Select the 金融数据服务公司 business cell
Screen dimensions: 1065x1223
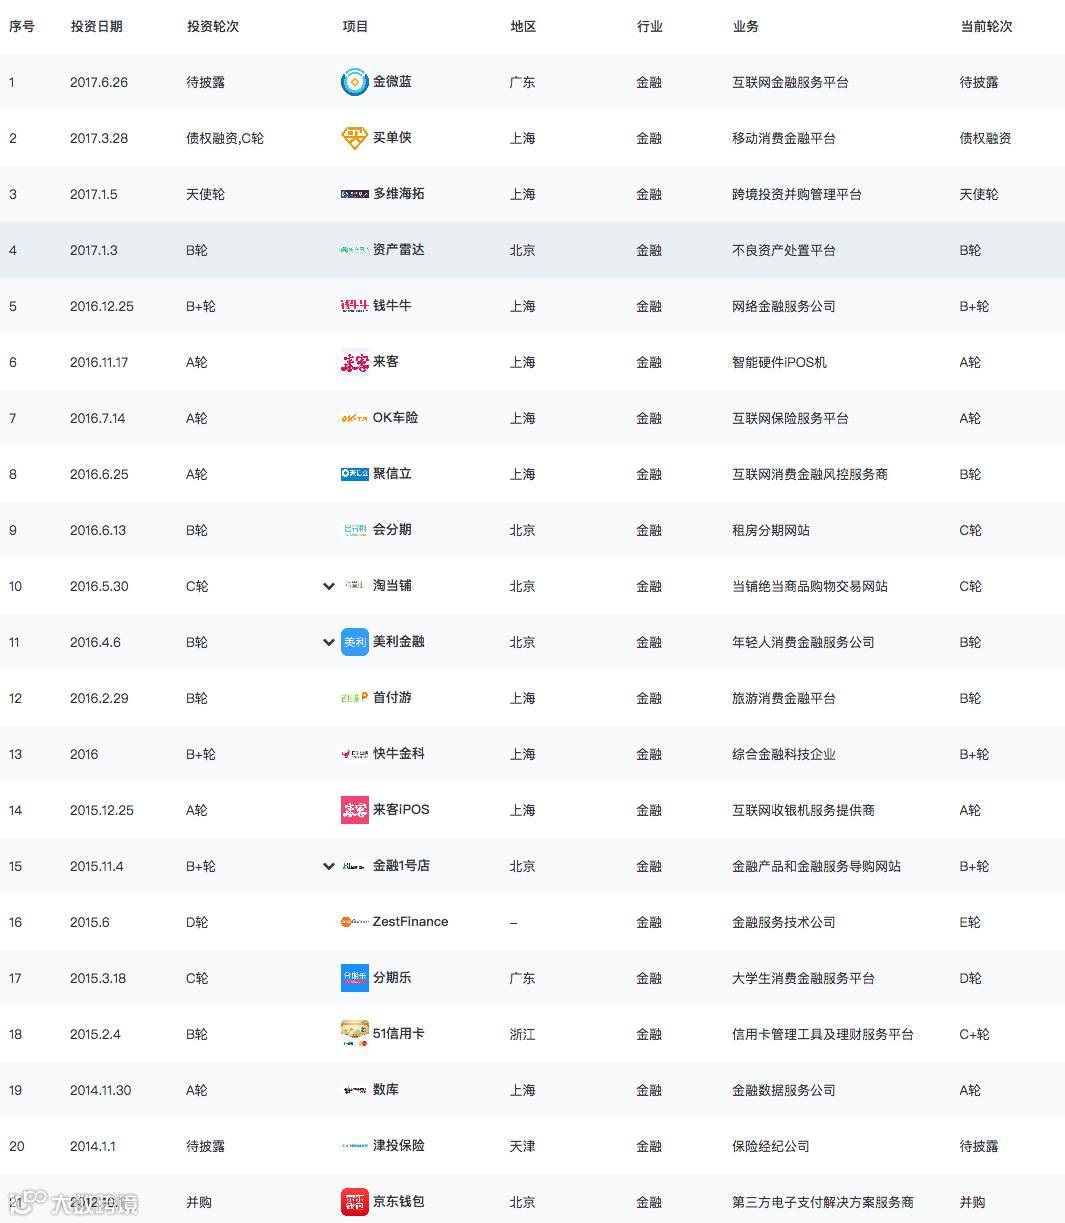[x=784, y=1090]
